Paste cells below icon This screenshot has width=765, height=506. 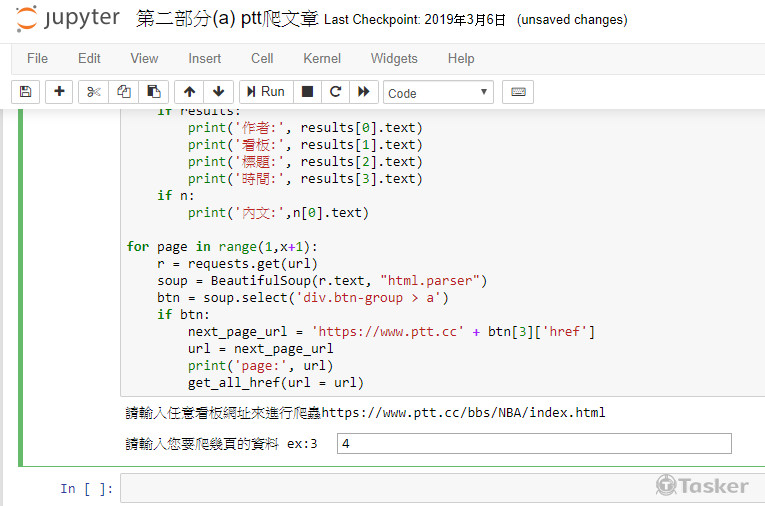tap(153, 92)
